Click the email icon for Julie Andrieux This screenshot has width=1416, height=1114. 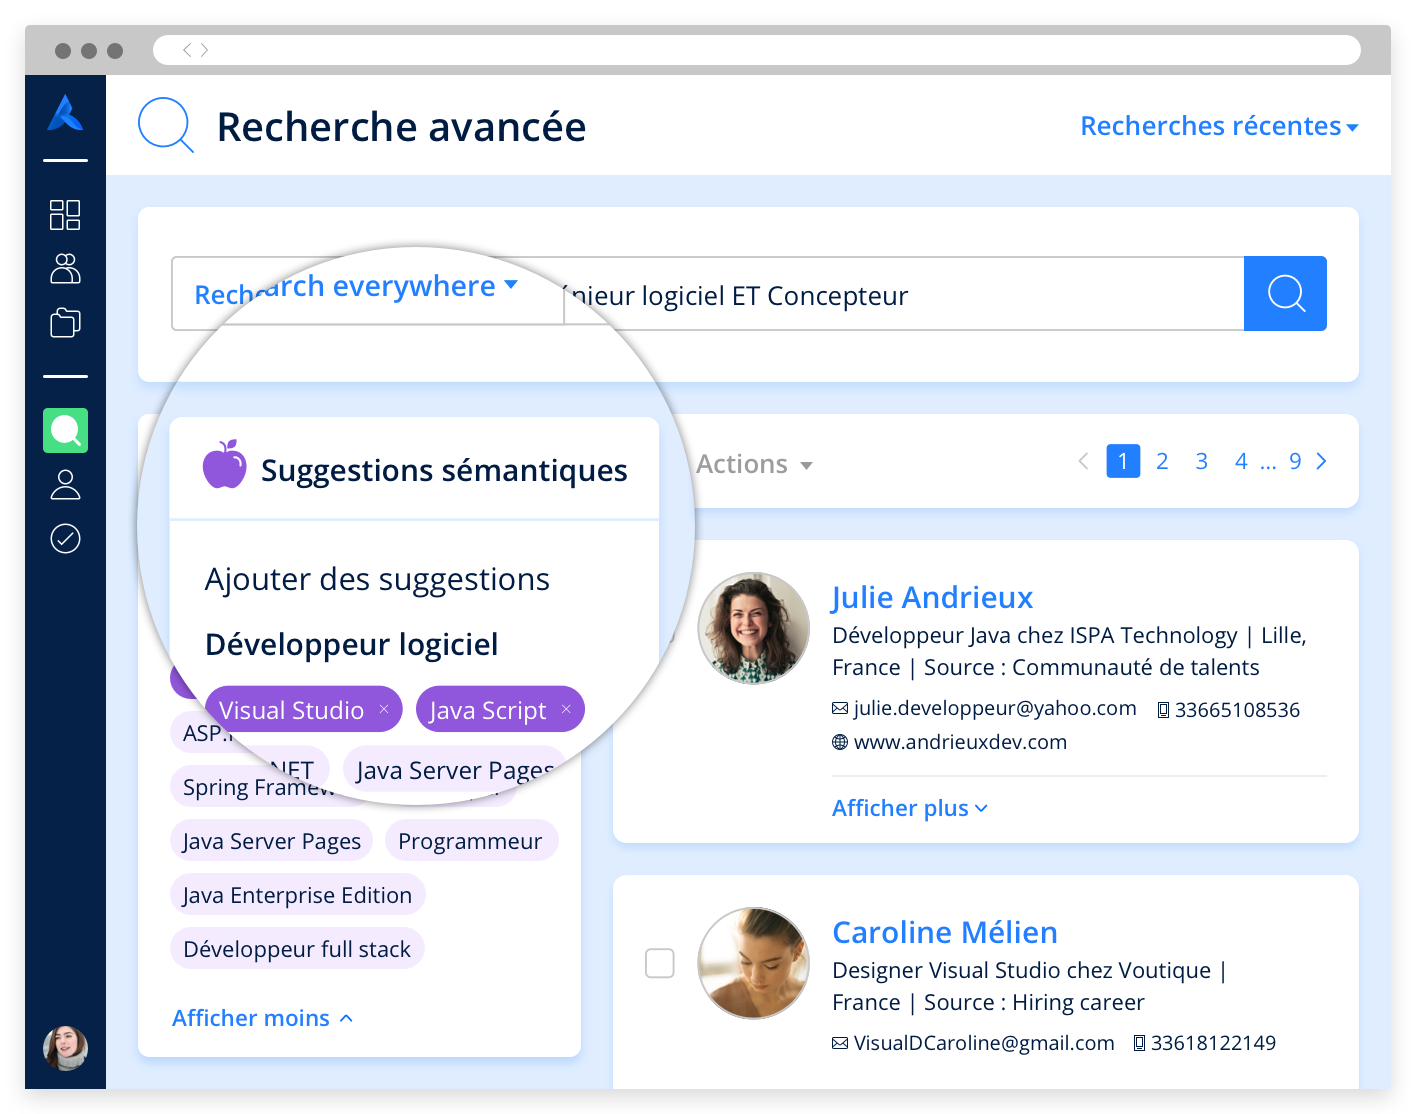point(840,708)
